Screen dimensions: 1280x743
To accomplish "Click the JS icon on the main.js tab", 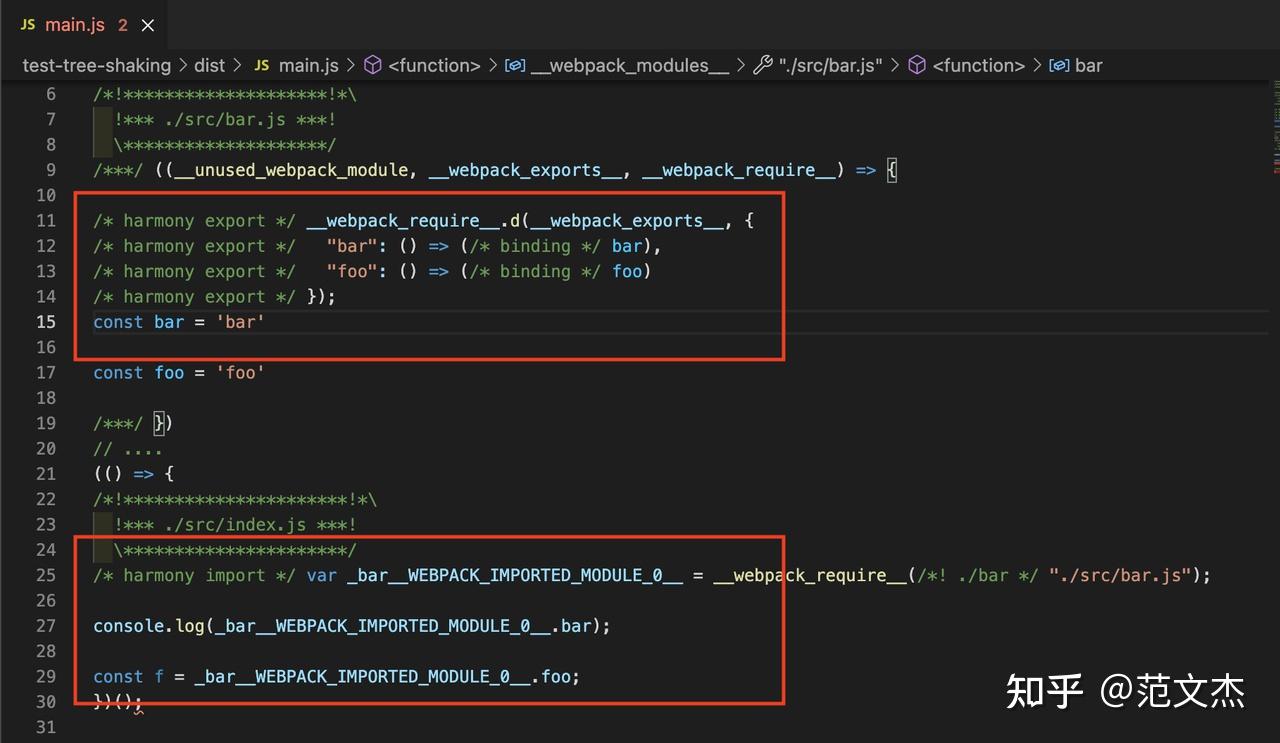I will tap(27, 24).
